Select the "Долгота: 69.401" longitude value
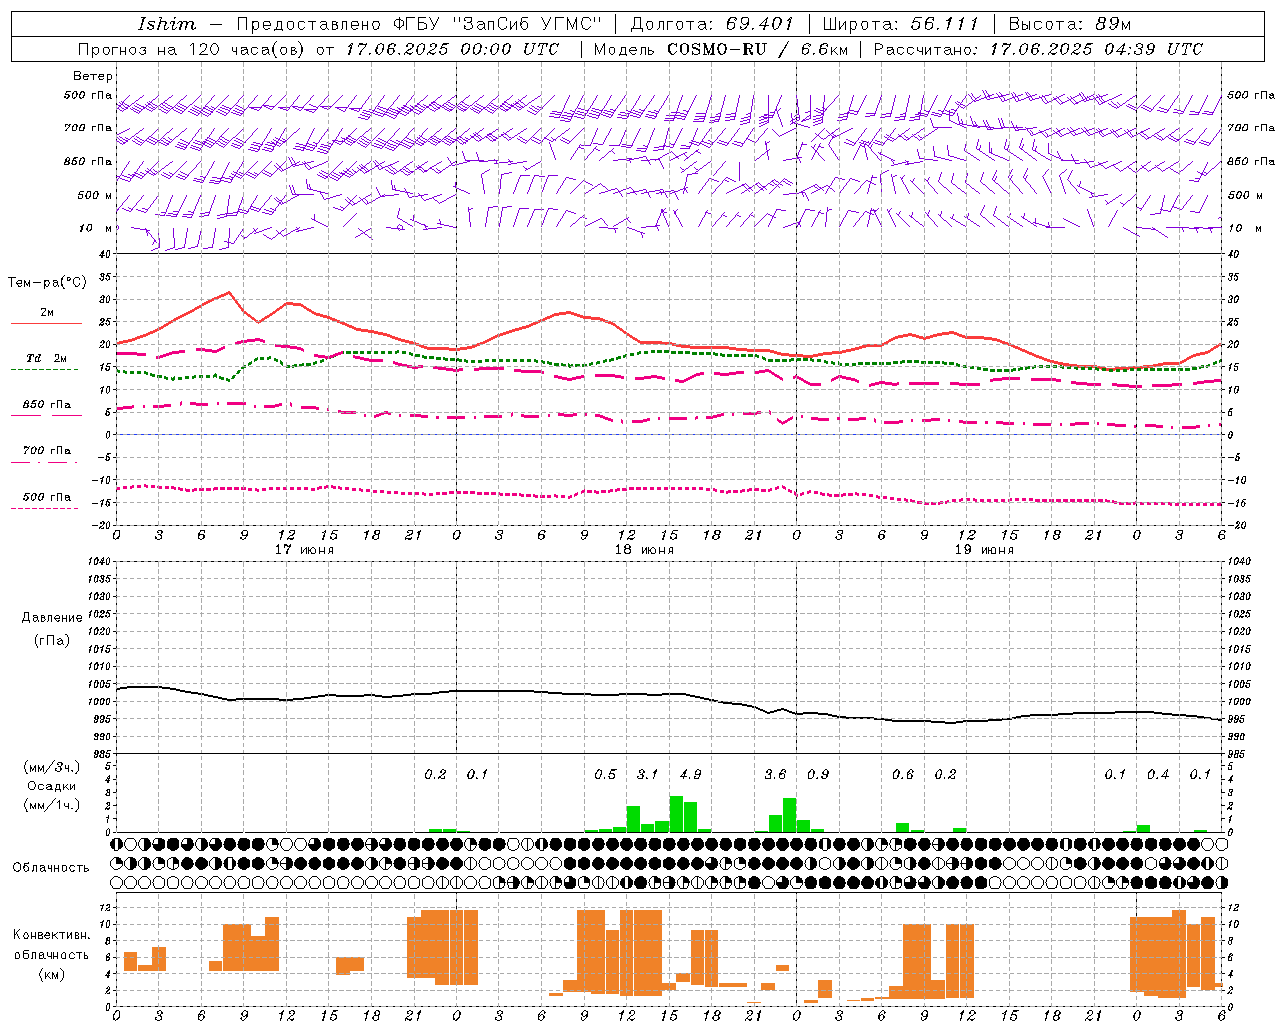 point(712,24)
